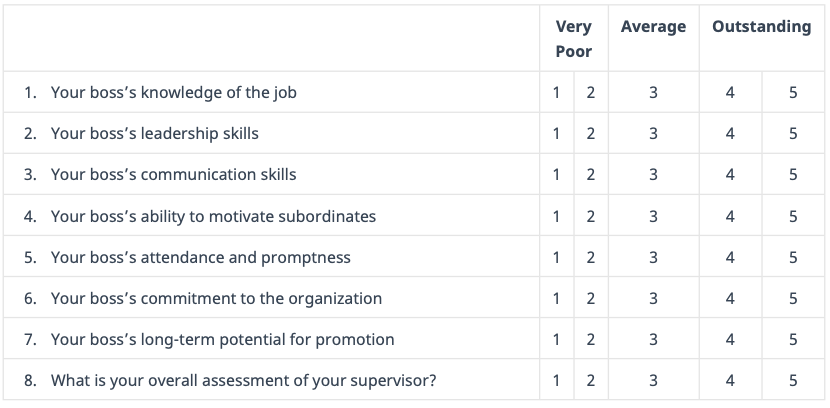
Task: Click the "Very Poor" column header
Action: click(x=573, y=39)
